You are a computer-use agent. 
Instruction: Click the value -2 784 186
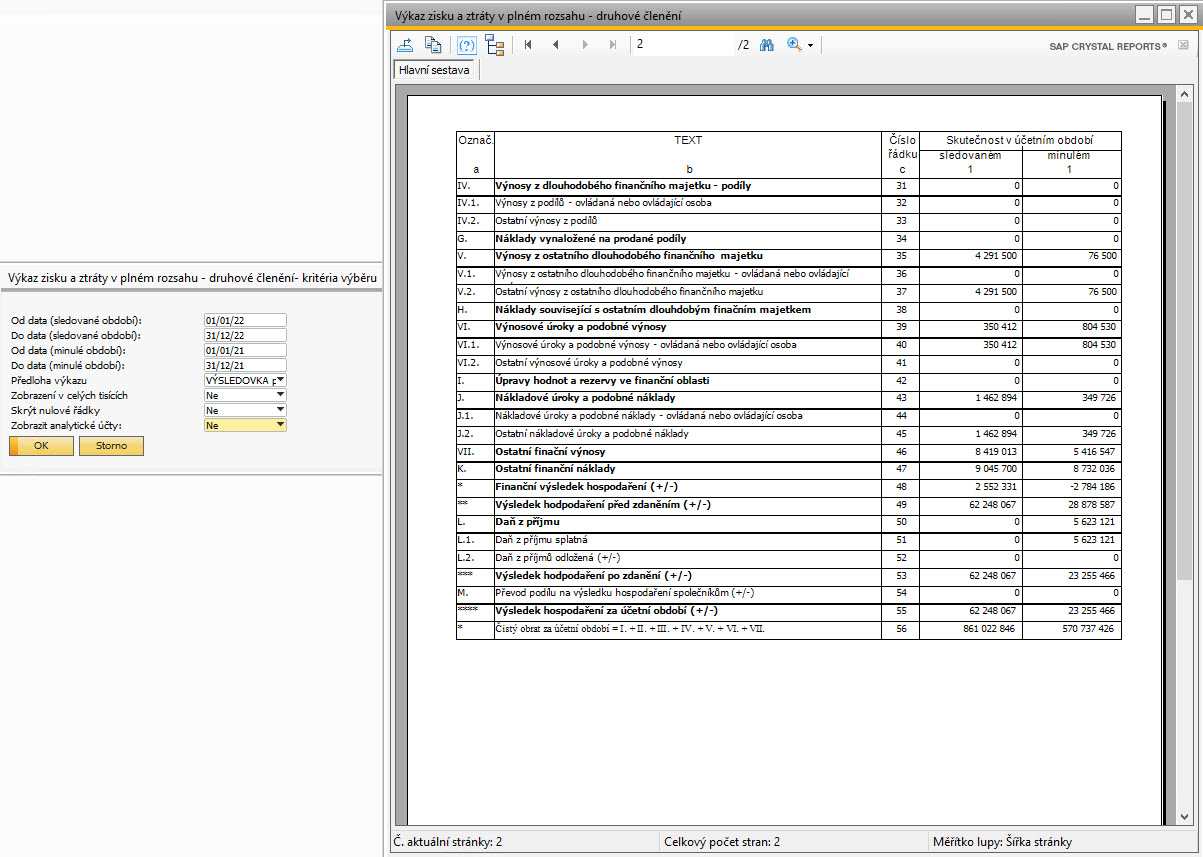pyautogui.click(x=1091, y=486)
